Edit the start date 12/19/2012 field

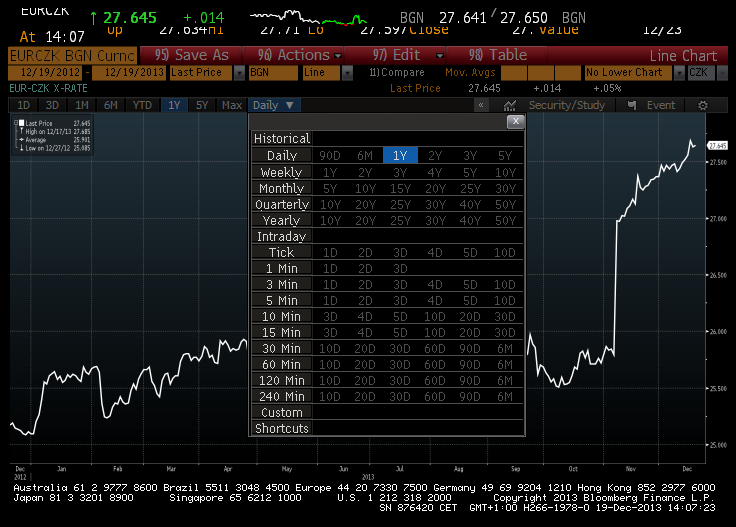click(x=45, y=73)
